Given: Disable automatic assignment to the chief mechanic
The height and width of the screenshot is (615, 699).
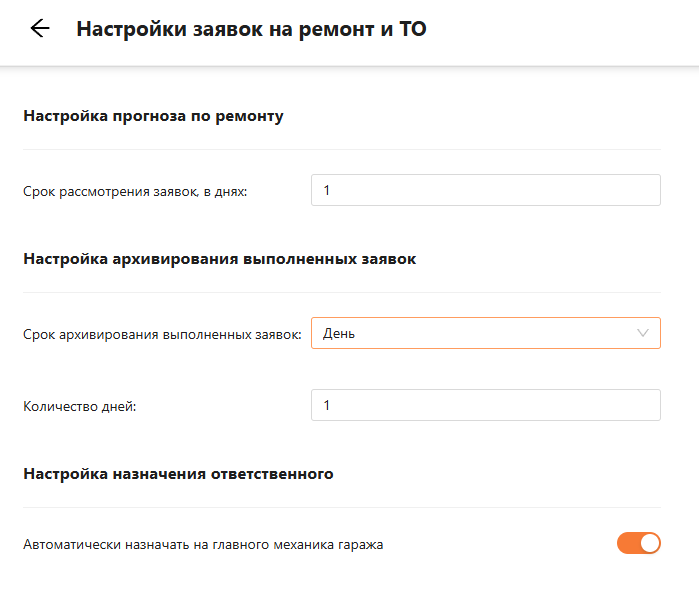Looking at the screenshot, I should click(639, 543).
